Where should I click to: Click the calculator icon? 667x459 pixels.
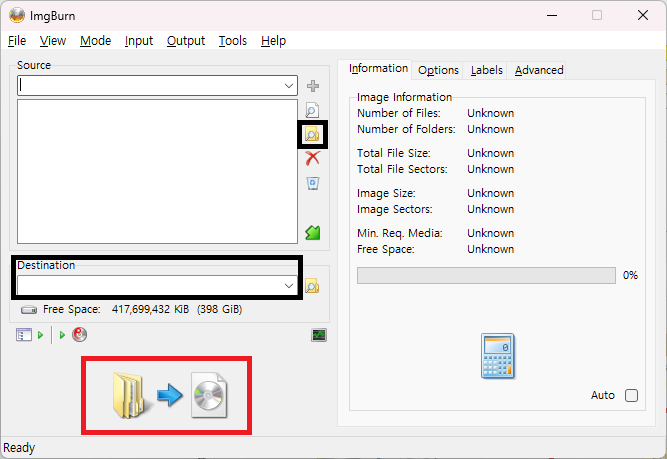pyautogui.click(x=498, y=356)
